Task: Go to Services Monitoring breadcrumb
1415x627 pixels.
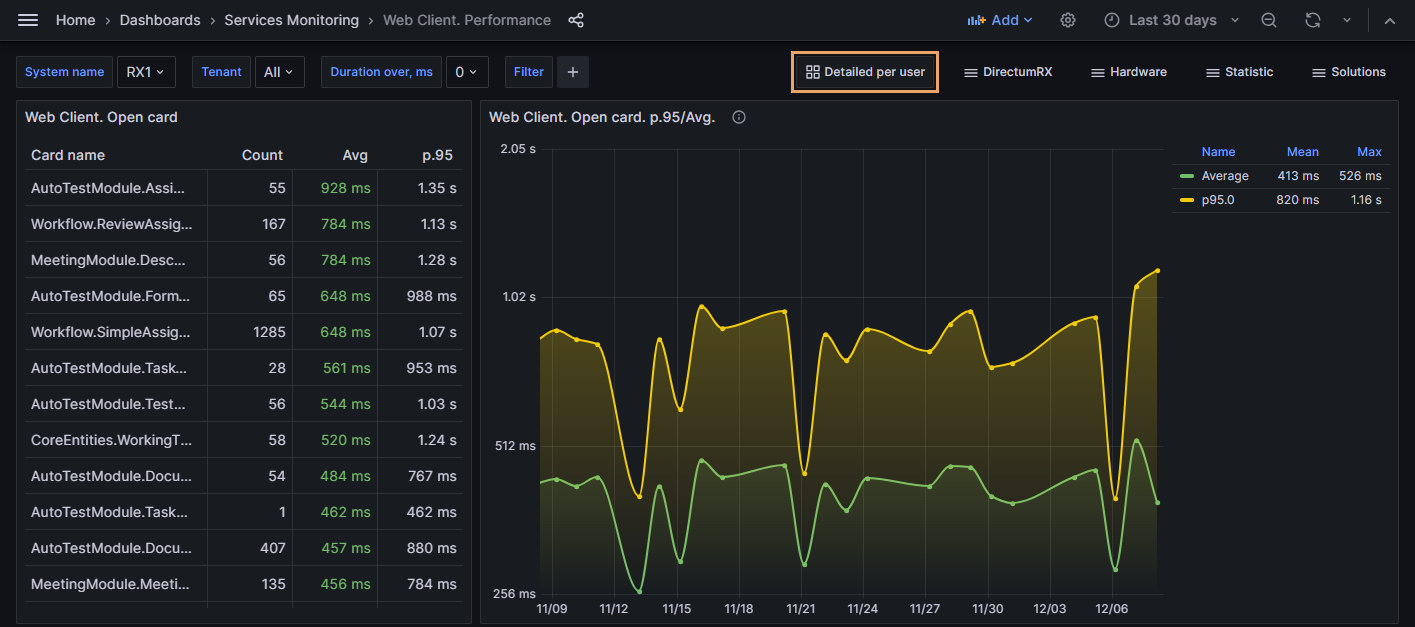Action: point(291,20)
